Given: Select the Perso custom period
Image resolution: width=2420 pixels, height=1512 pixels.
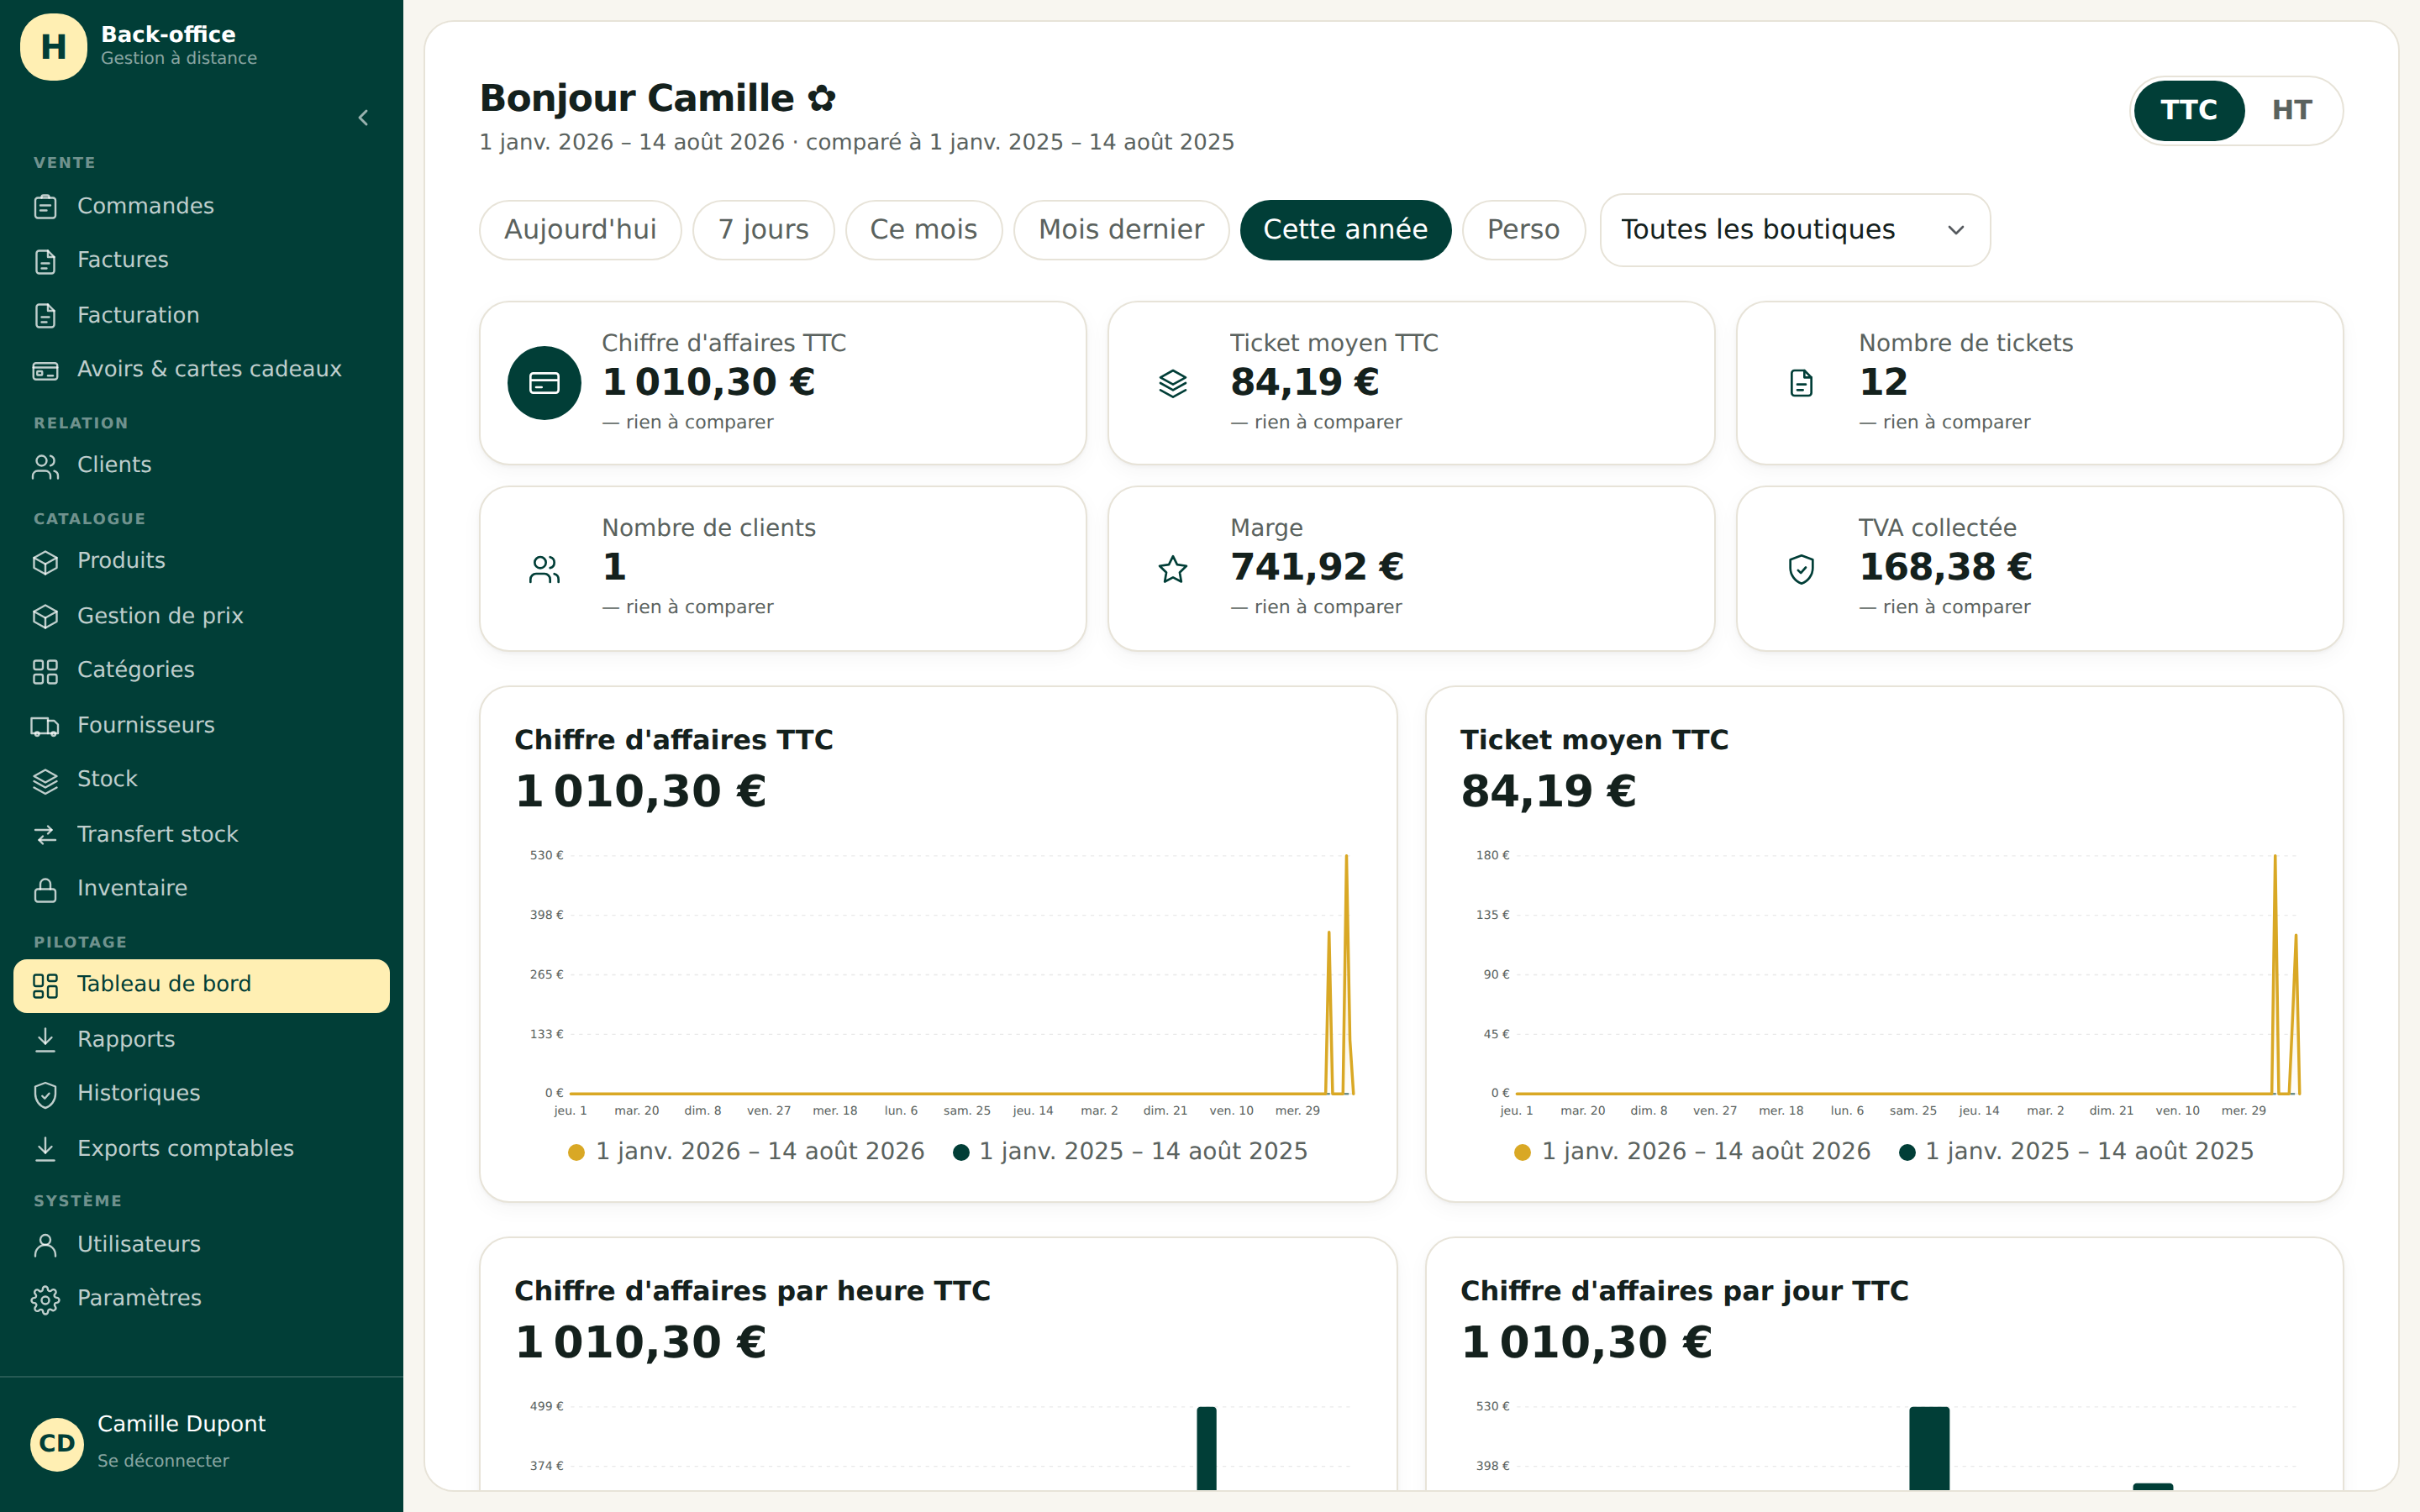Looking at the screenshot, I should 1523,230.
